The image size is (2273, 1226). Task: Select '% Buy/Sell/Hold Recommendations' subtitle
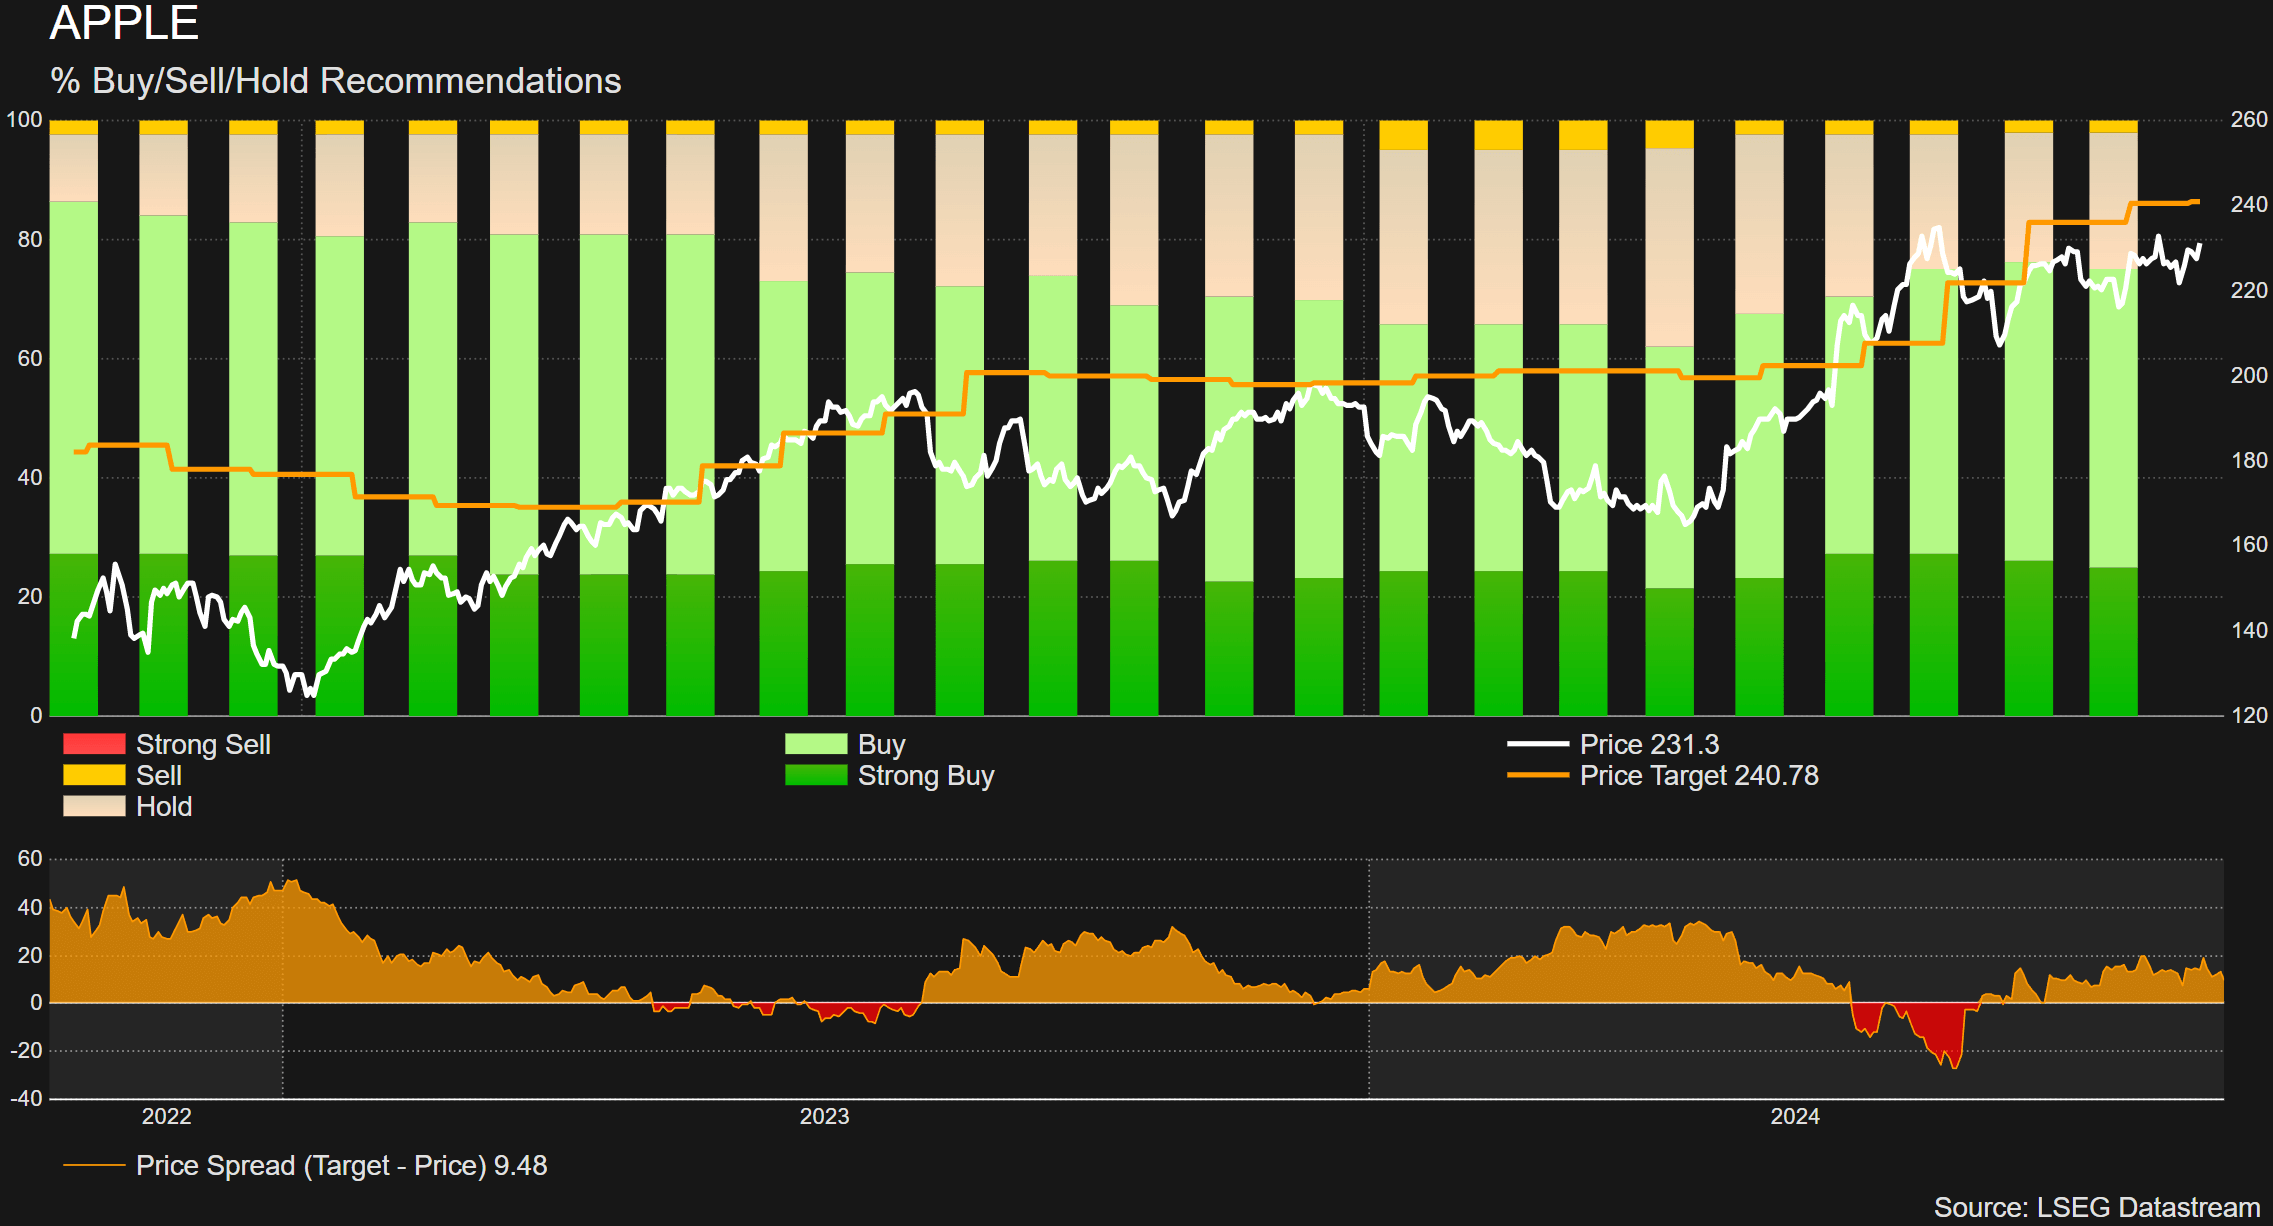click(x=336, y=81)
